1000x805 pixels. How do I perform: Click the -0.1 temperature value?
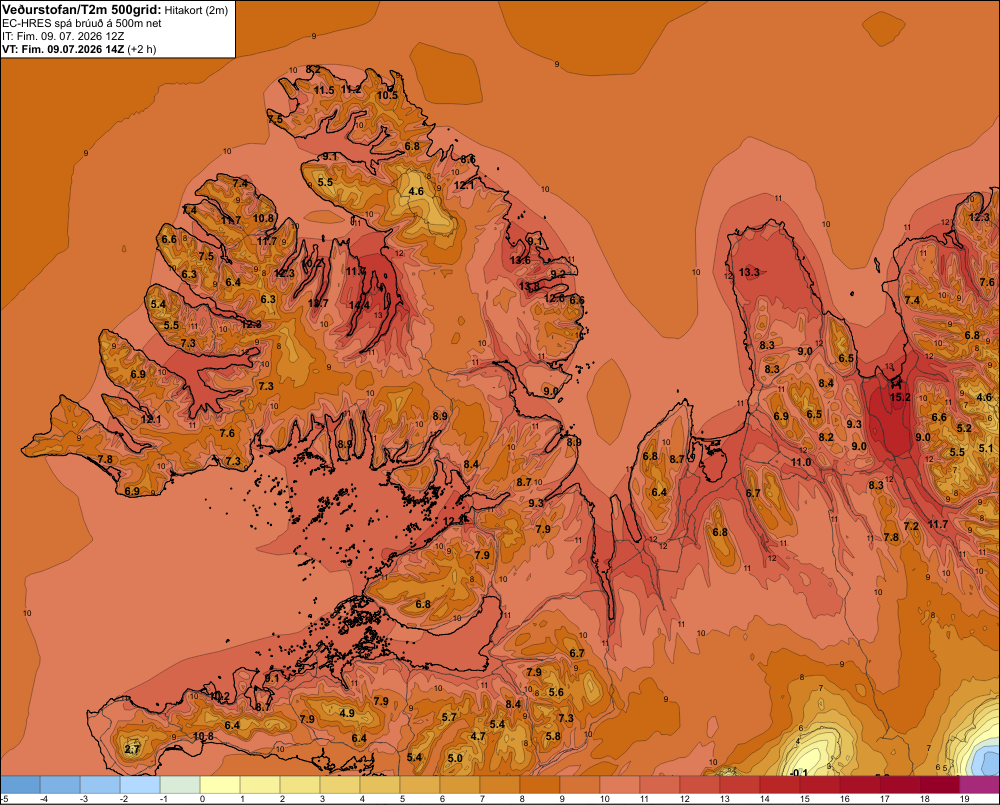coord(798,773)
